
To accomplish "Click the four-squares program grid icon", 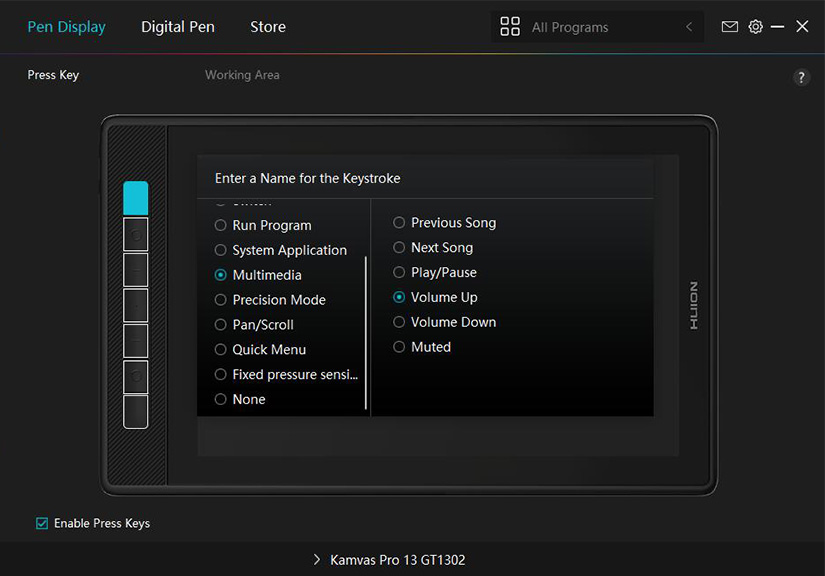I will point(510,27).
